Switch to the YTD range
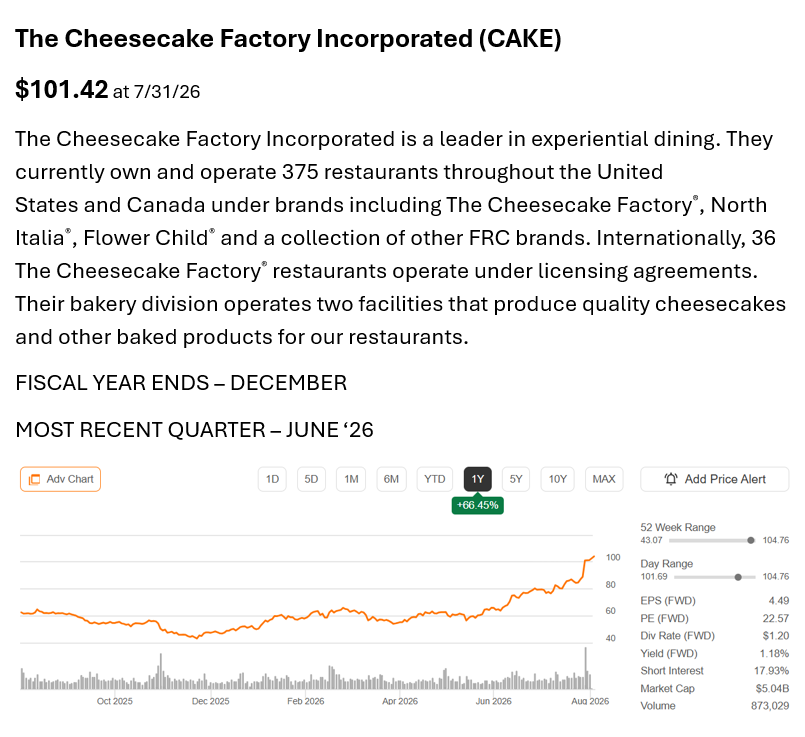The height and width of the screenshot is (737, 805). [x=435, y=479]
